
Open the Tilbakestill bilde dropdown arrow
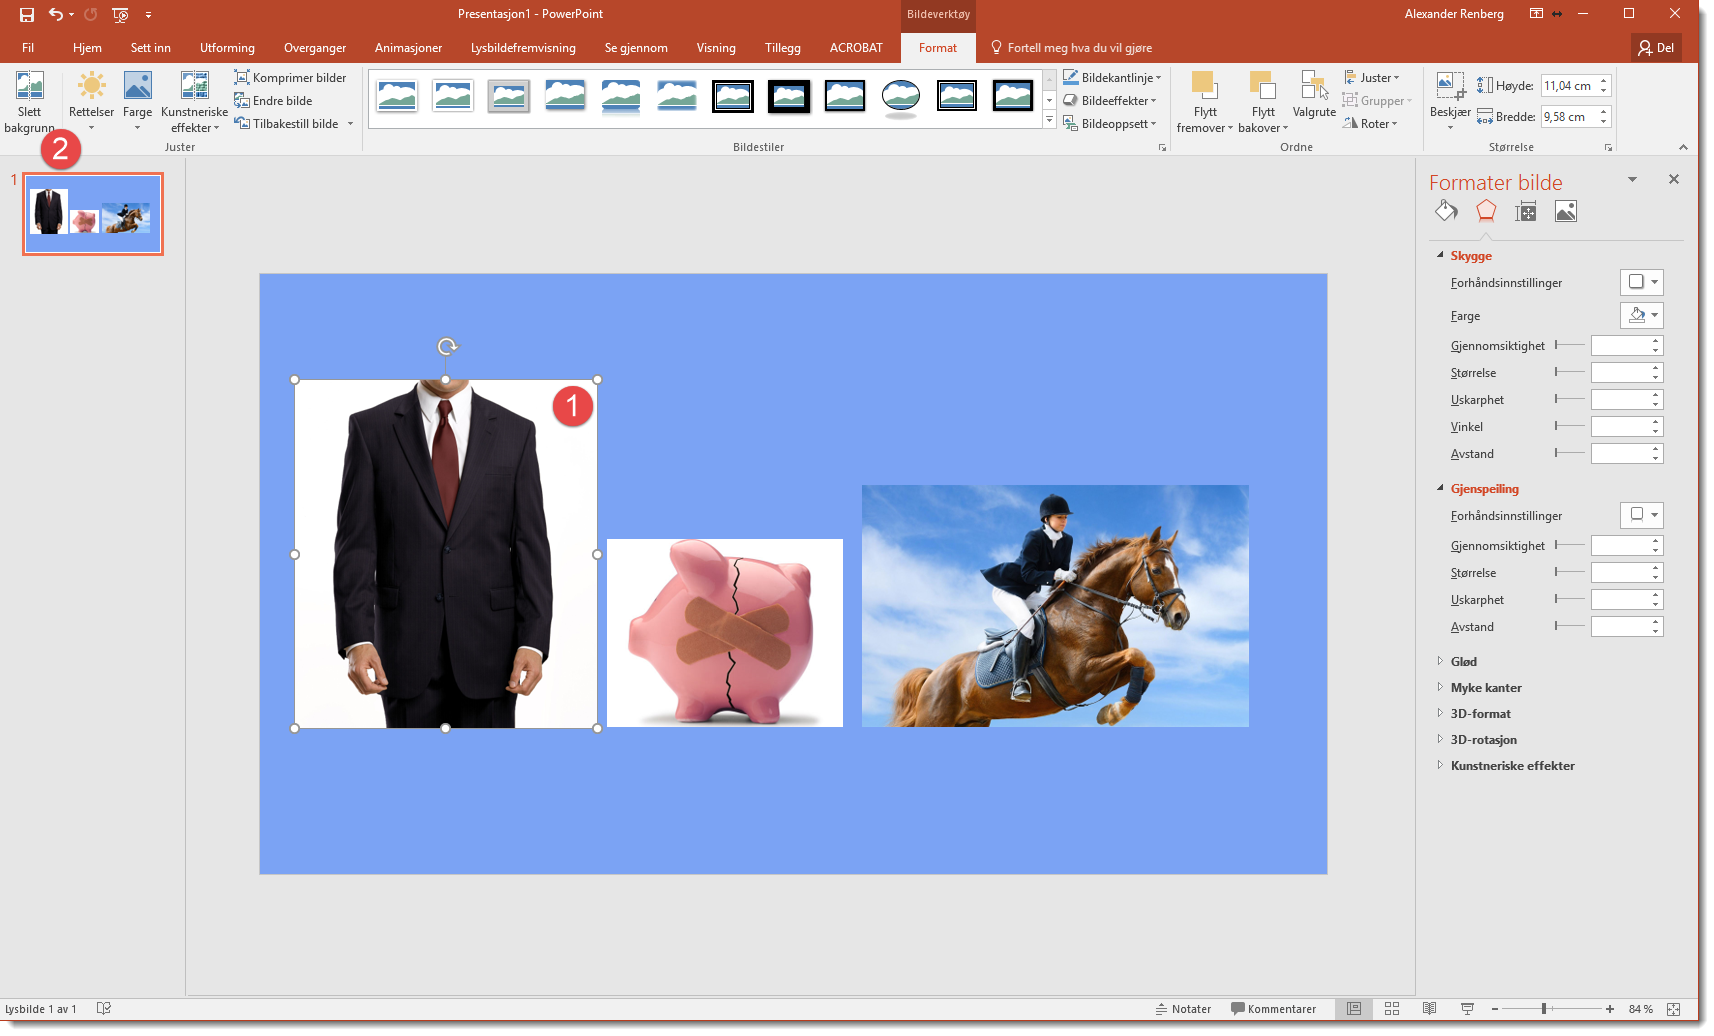[350, 124]
